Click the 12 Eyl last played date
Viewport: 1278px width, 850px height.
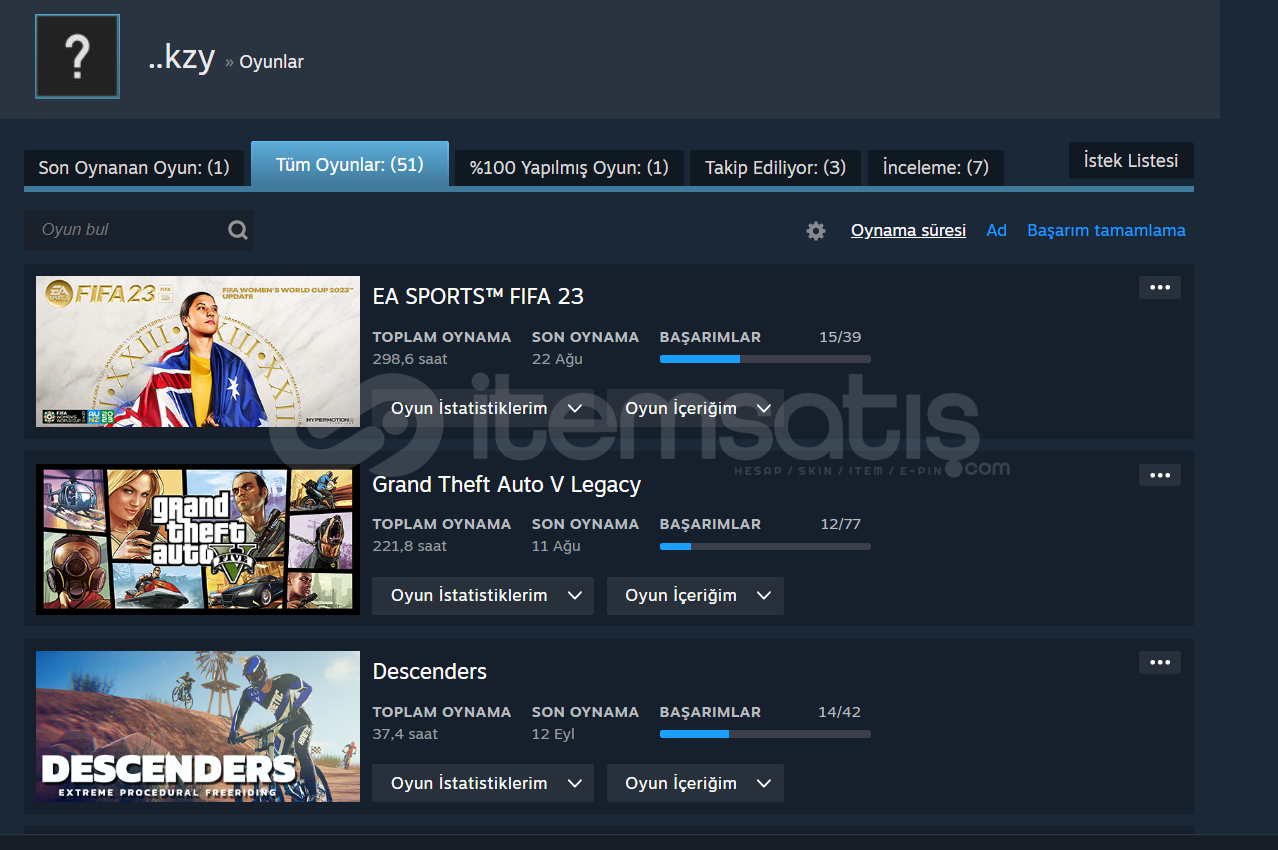(553, 734)
